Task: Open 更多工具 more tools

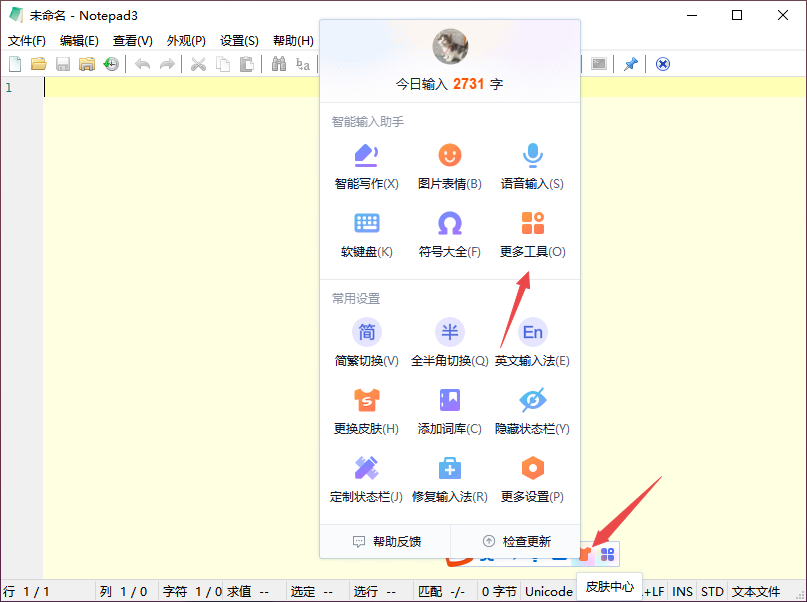Action: [x=532, y=235]
